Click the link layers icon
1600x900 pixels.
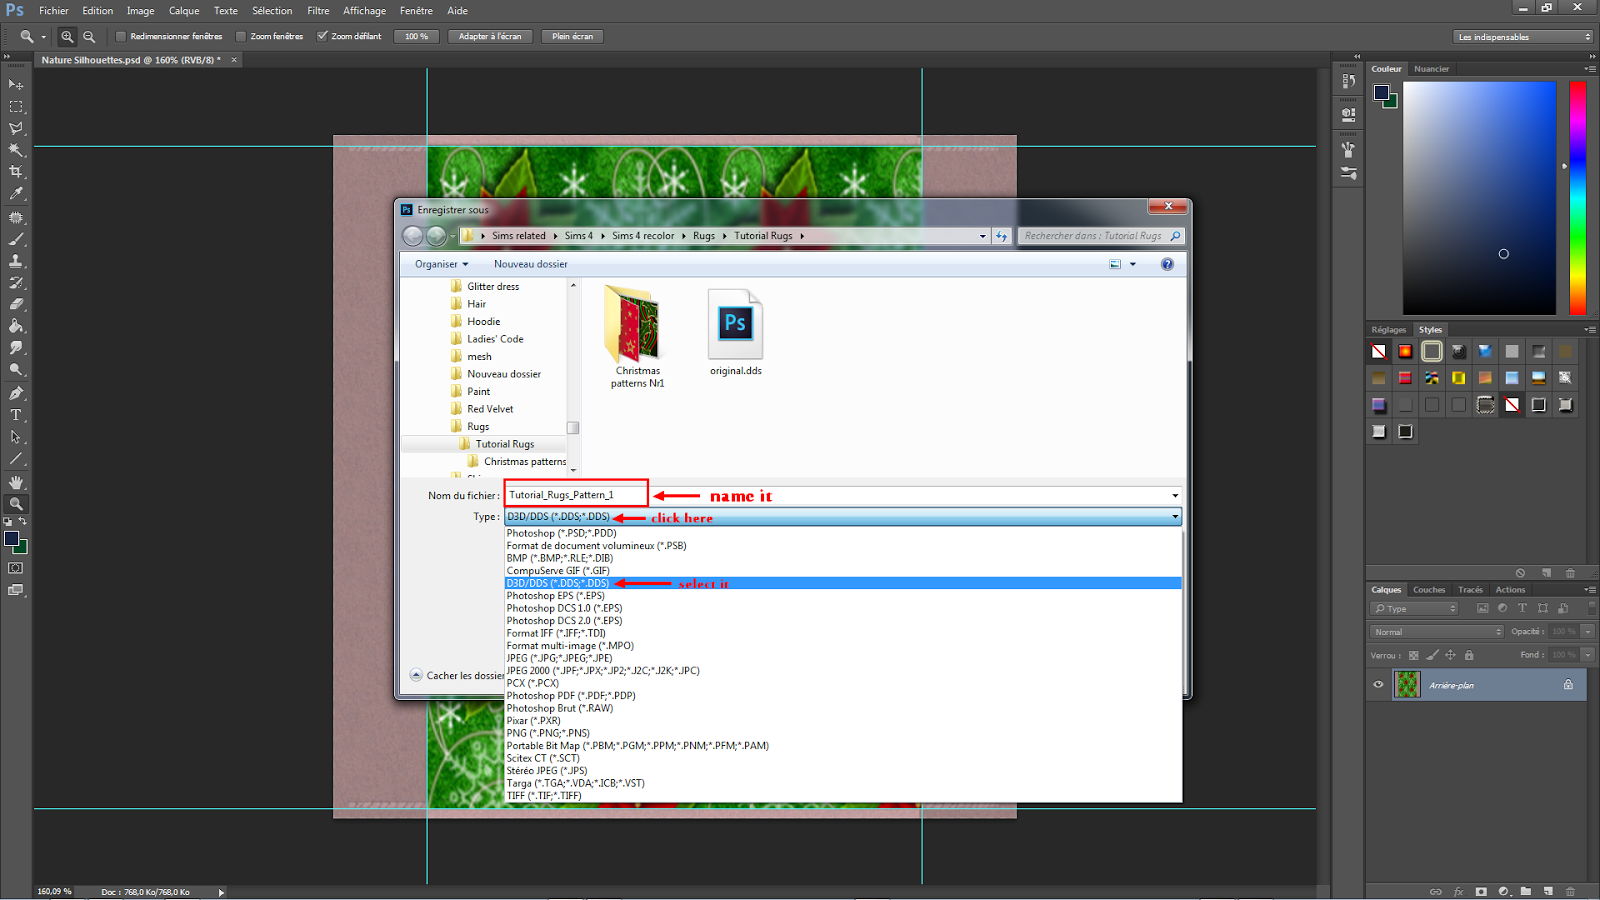coord(1436,891)
